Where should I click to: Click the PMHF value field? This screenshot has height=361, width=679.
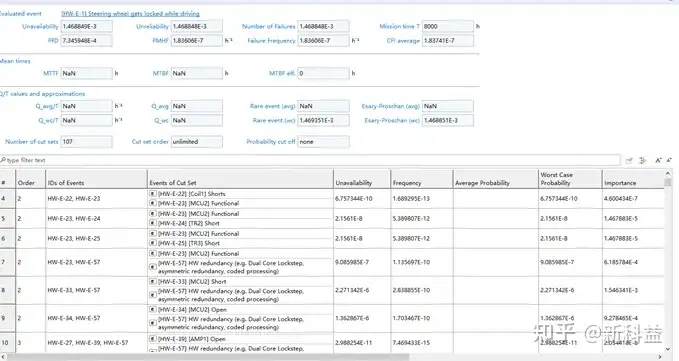click(197, 41)
